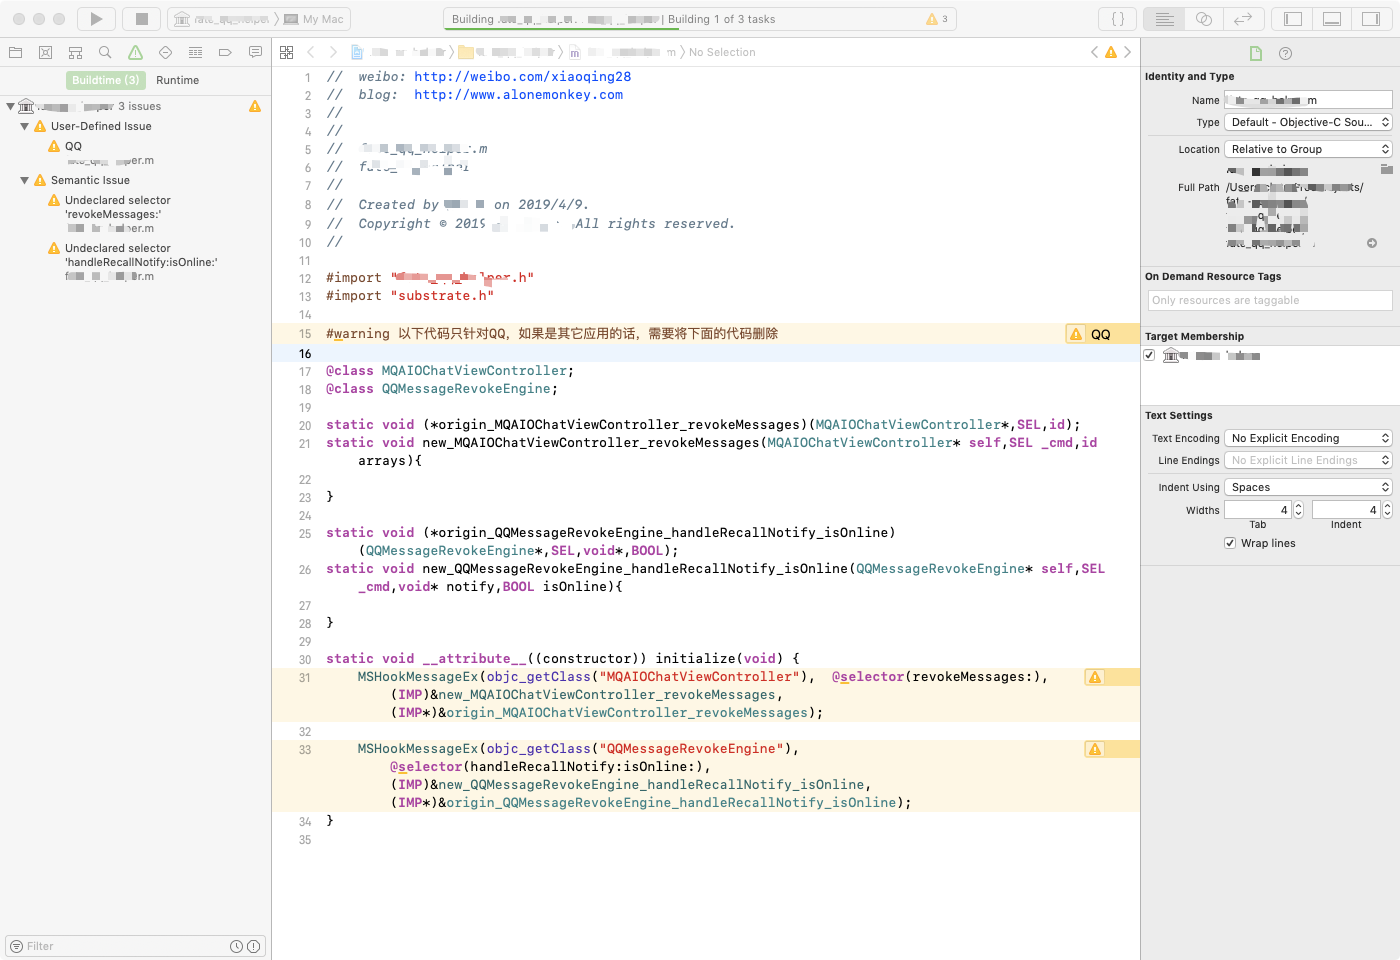Switch to the Assistant editor circles icon
The width and height of the screenshot is (1400, 960).
[1203, 18]
